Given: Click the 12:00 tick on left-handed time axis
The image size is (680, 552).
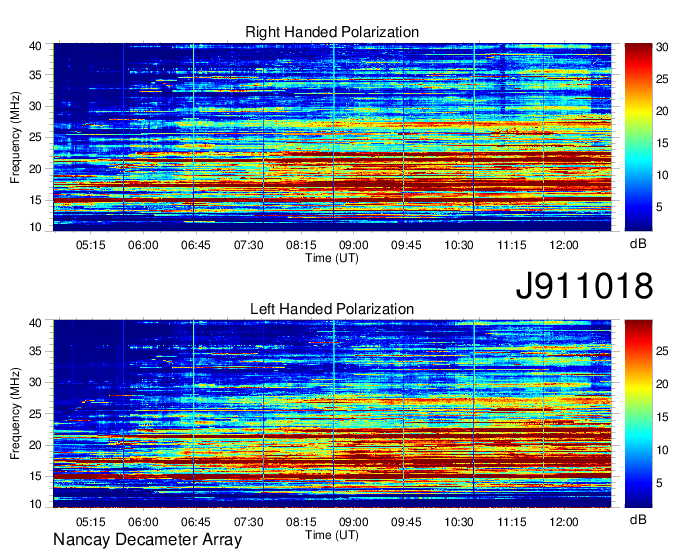Looking at the screenshot, I should tap(564, 522).
